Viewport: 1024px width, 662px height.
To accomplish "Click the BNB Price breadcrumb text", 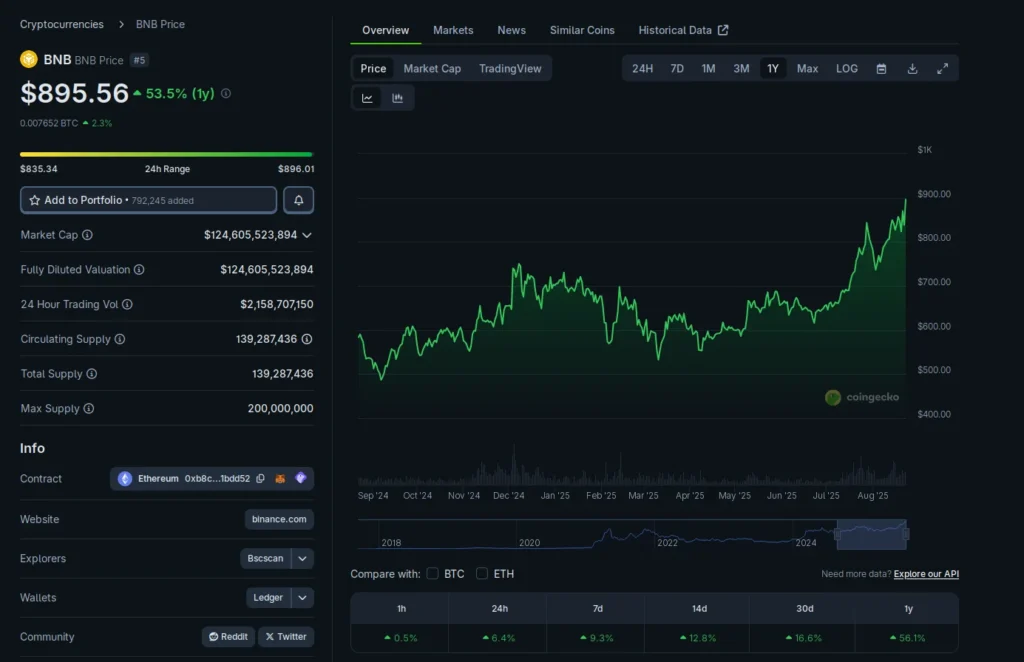I will point(160,24).
